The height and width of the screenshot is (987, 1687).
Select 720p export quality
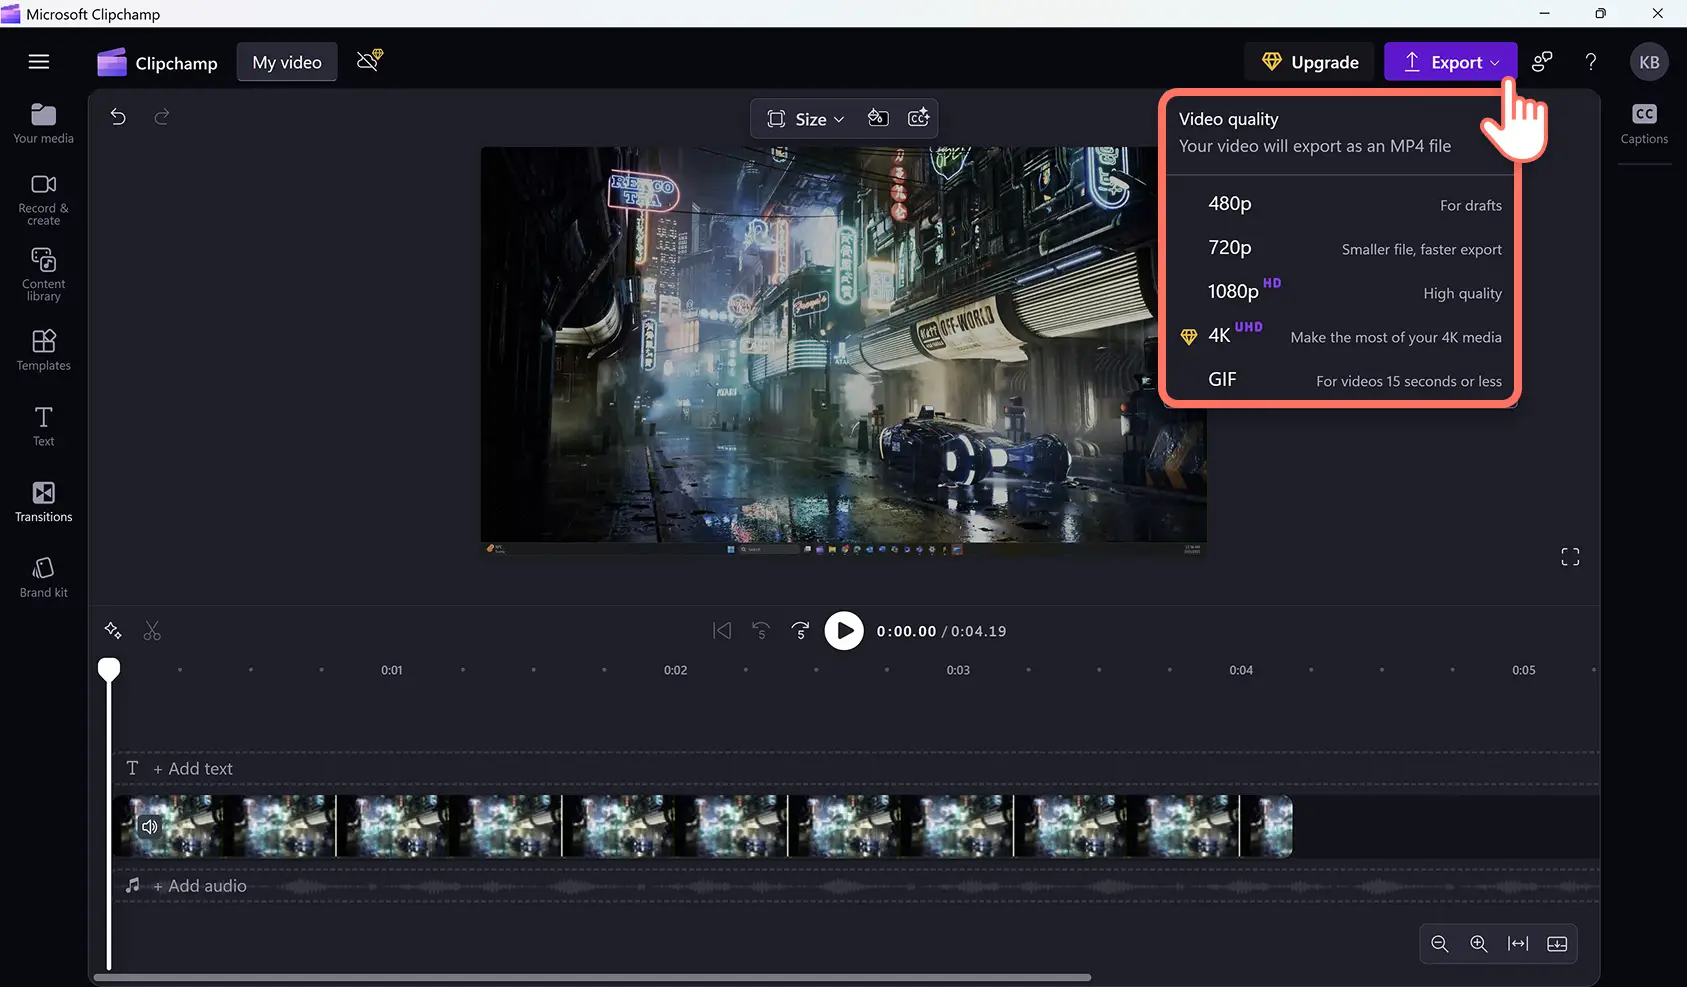tap(1342, 248)
